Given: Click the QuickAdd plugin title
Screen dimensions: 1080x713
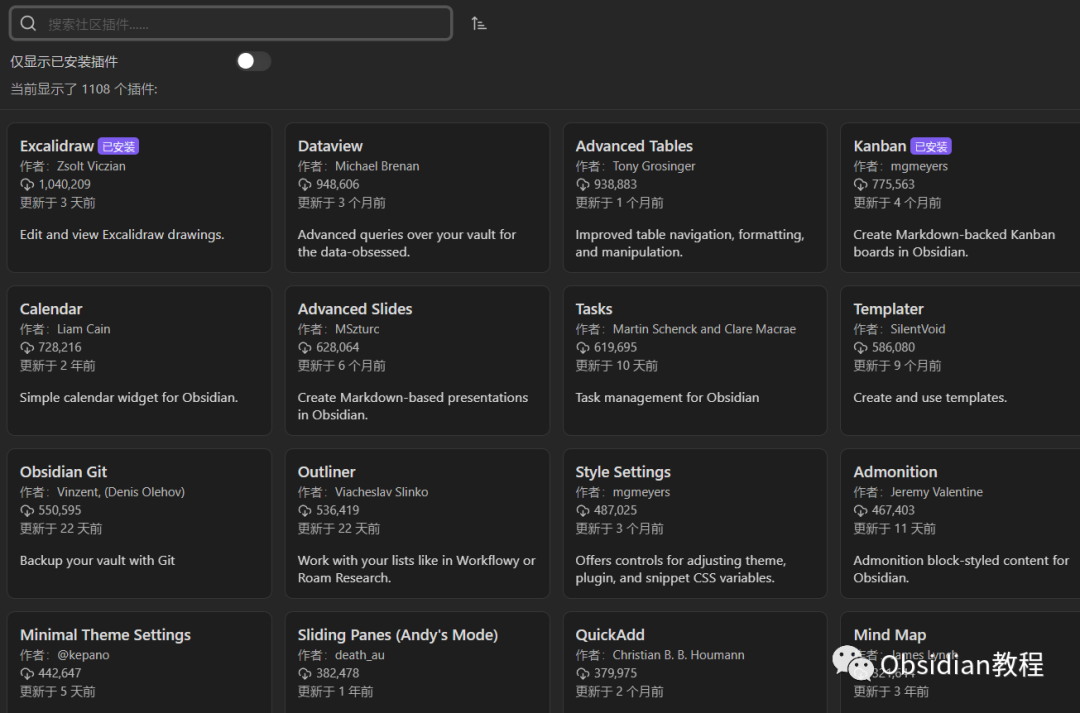Looking at the screenshot, I should tap(610, 635).
